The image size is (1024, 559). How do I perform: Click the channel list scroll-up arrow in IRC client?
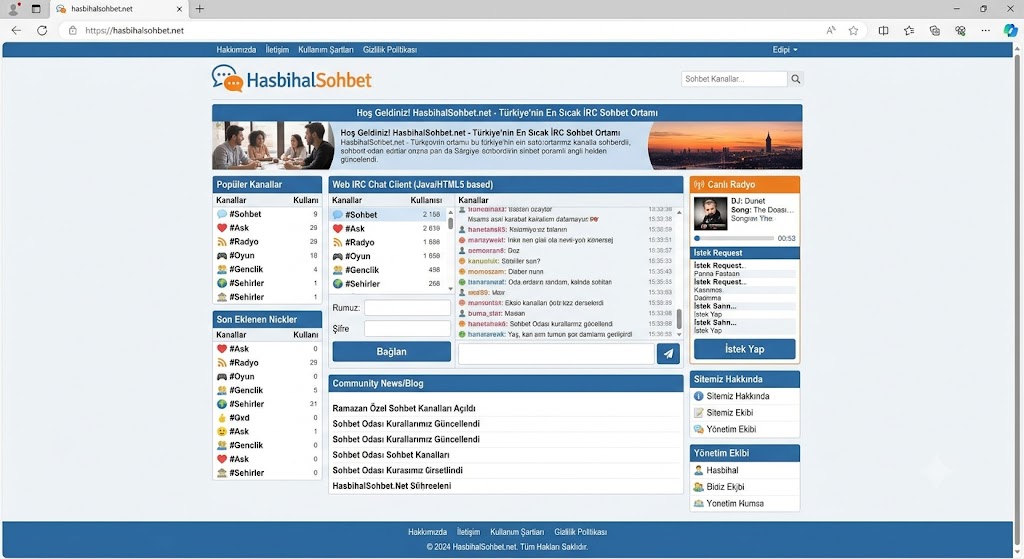coord(450,213)
